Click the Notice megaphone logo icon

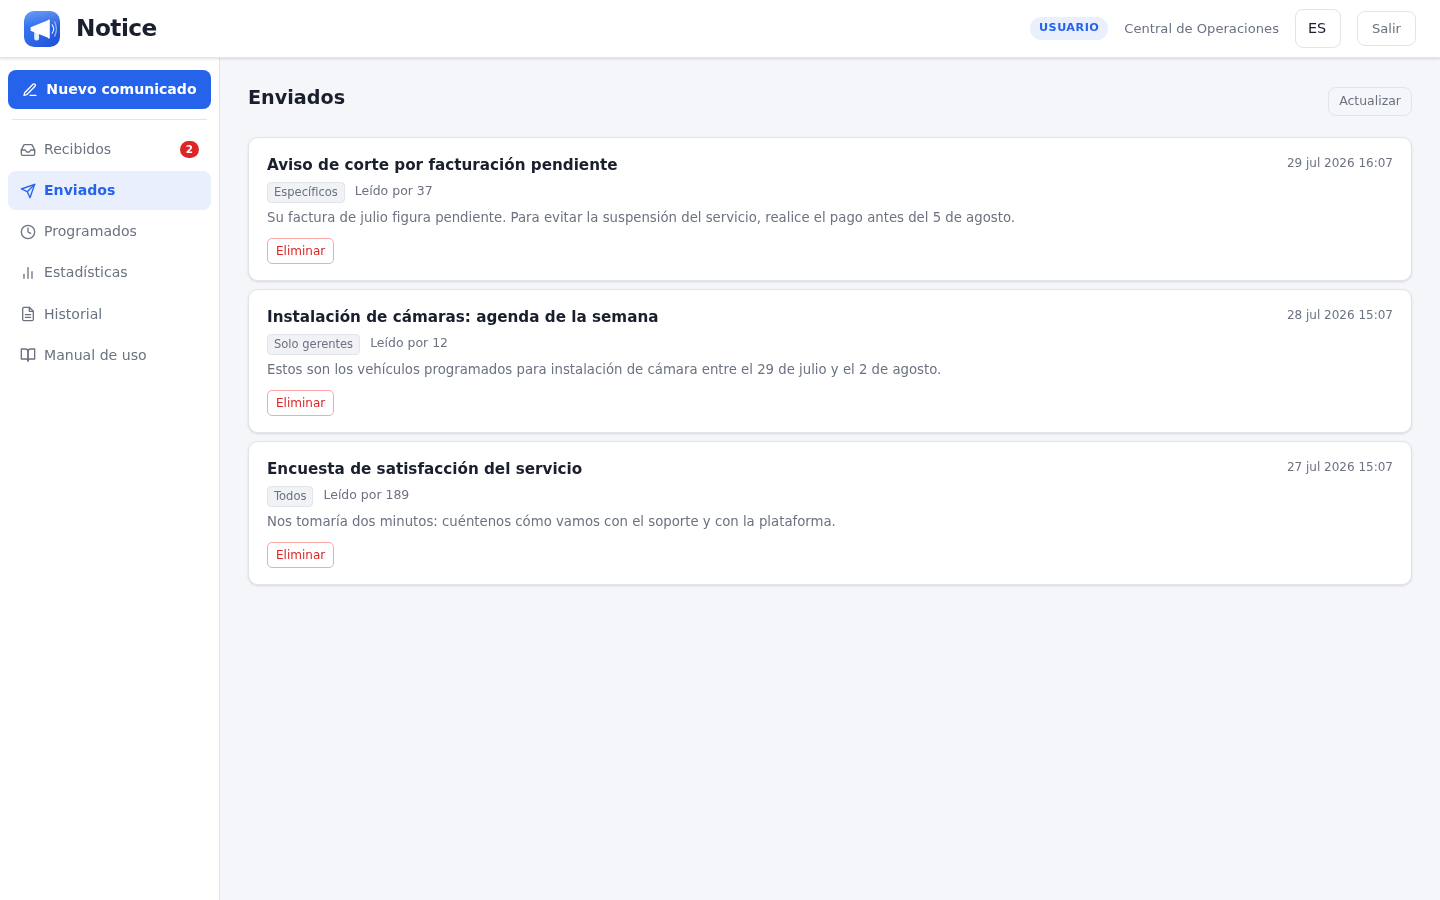(x=42, y=29)
